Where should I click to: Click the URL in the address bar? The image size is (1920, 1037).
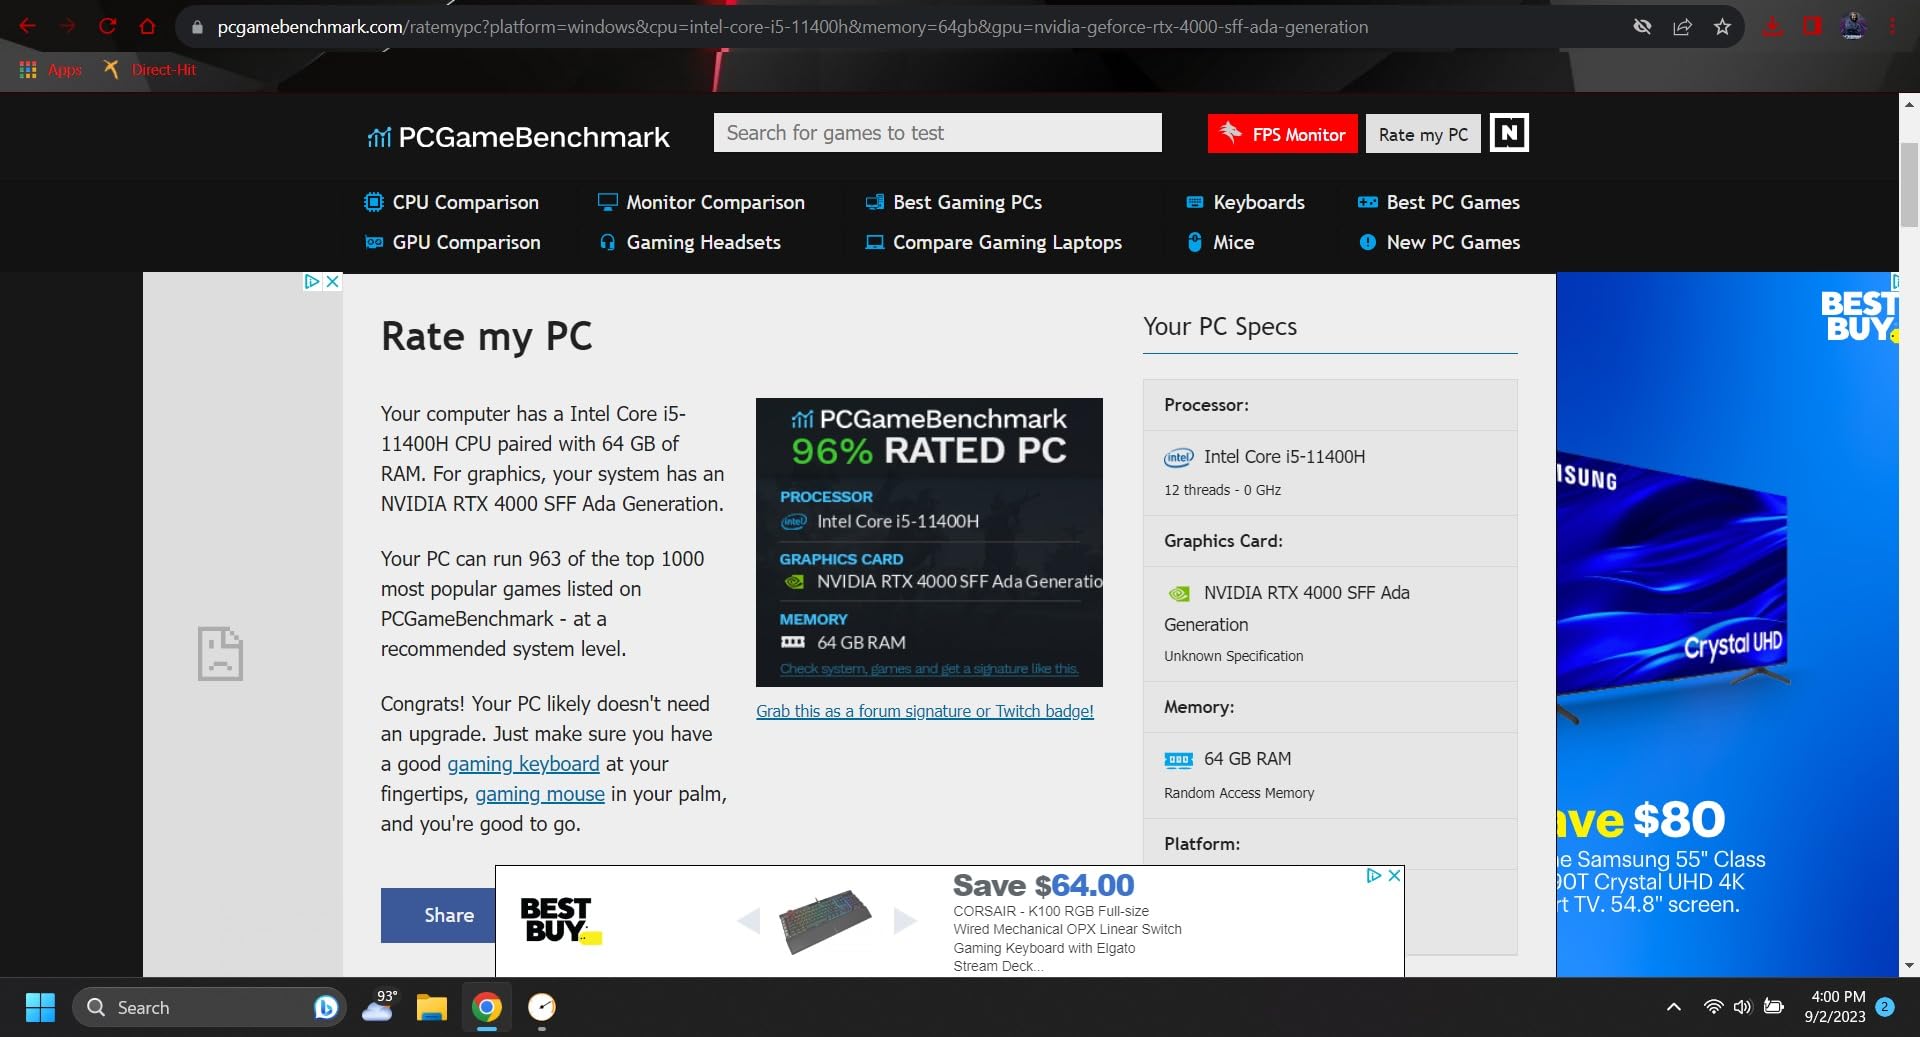click(x=792, y=27)
